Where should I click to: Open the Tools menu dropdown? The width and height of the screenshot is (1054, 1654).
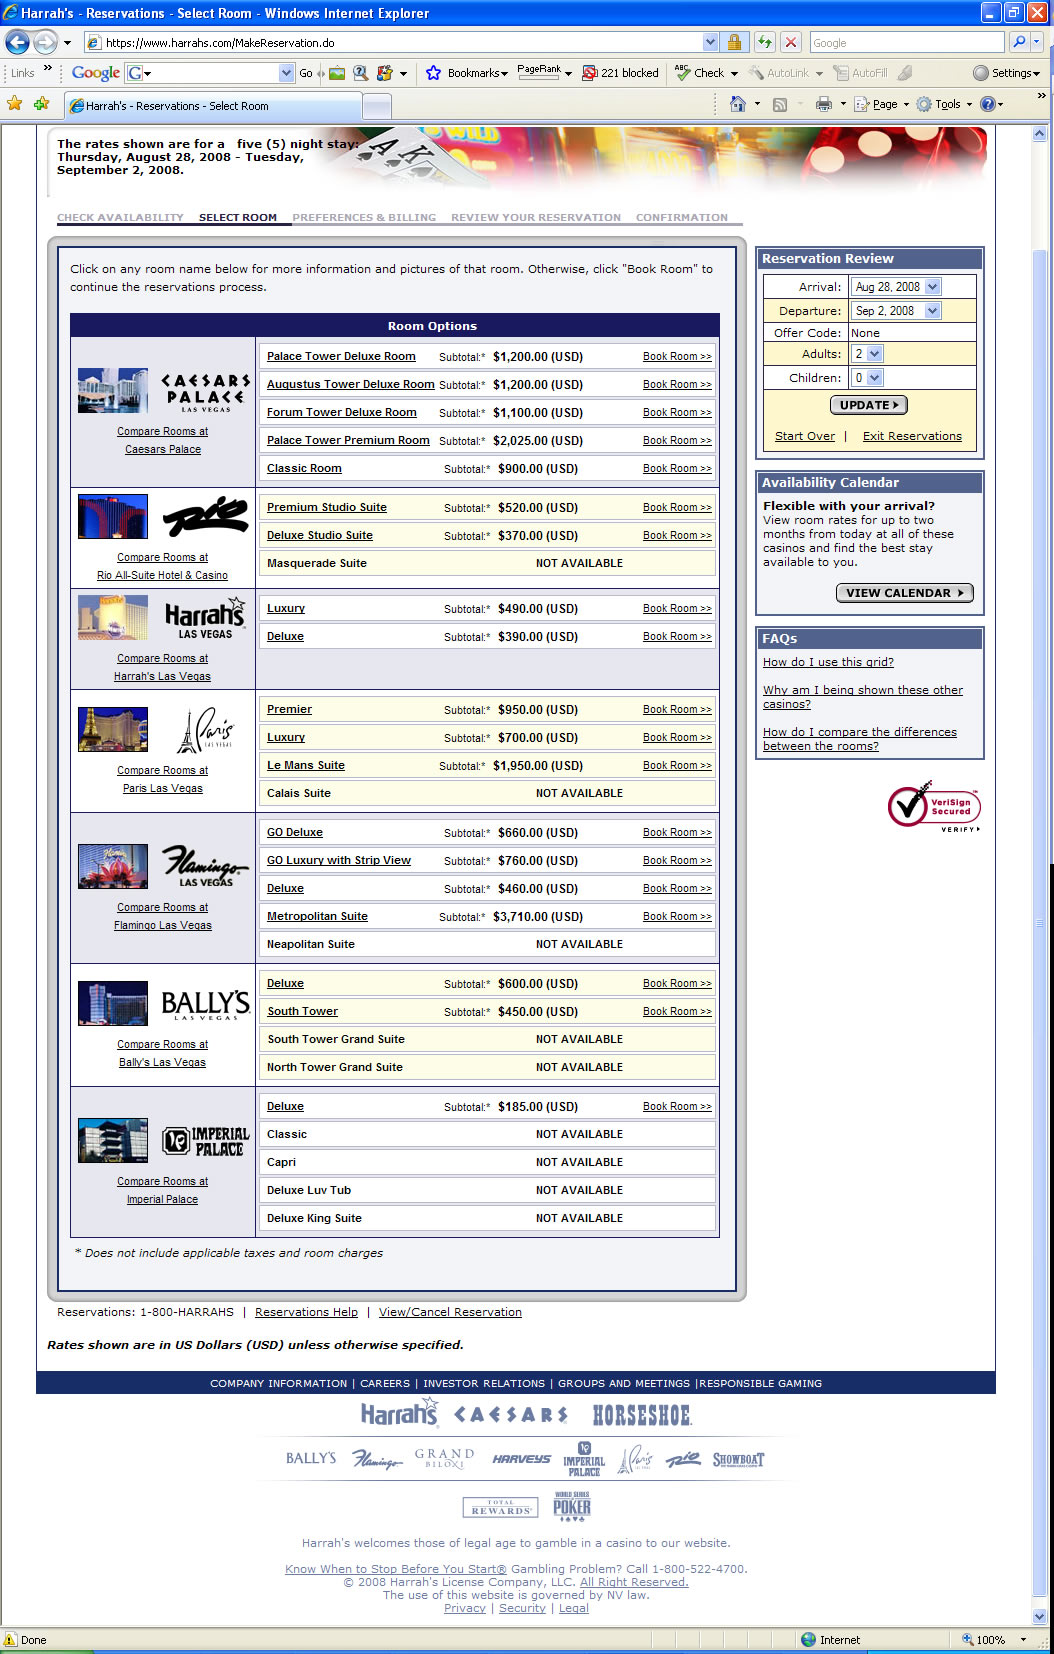[944, 104]
